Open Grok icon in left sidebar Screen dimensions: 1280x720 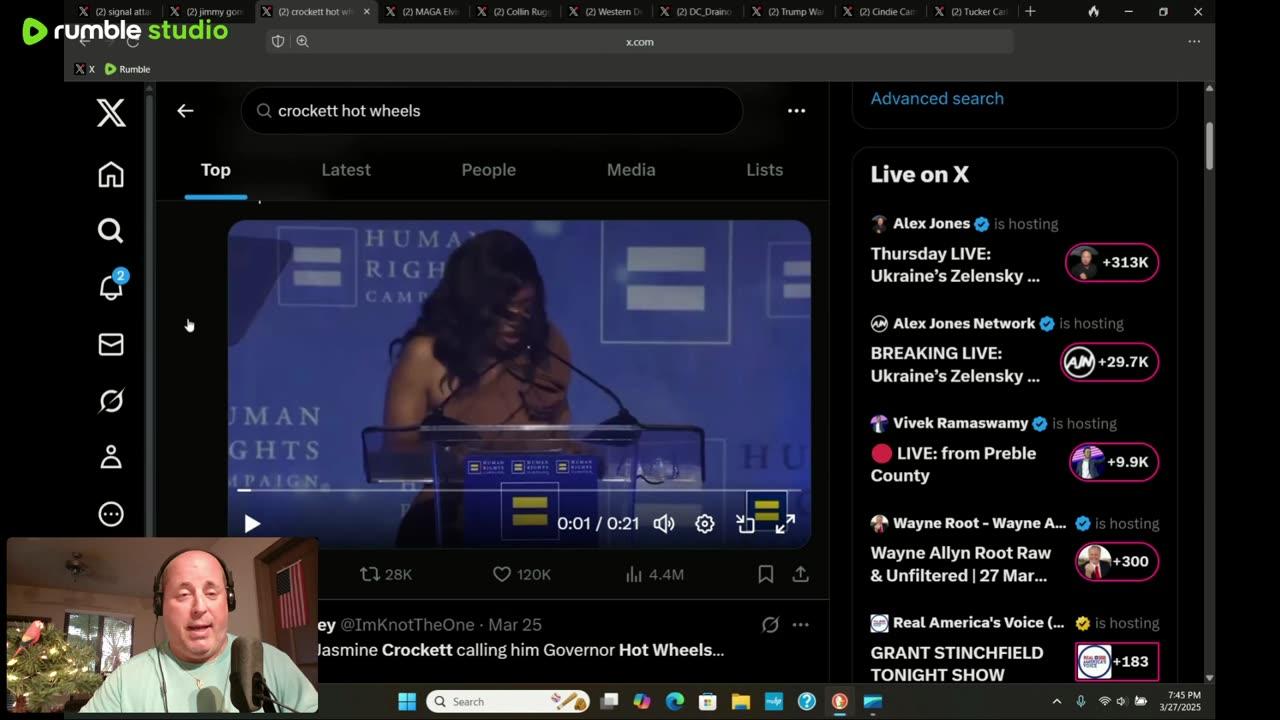pyautogui.click(x=111, y=401)
